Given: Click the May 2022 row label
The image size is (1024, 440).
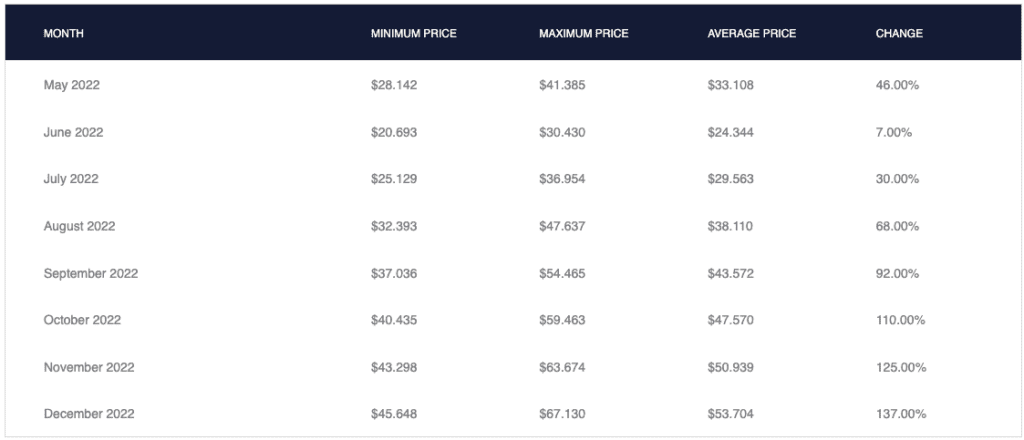Looking at the screenshot, I should click(72, 86).
